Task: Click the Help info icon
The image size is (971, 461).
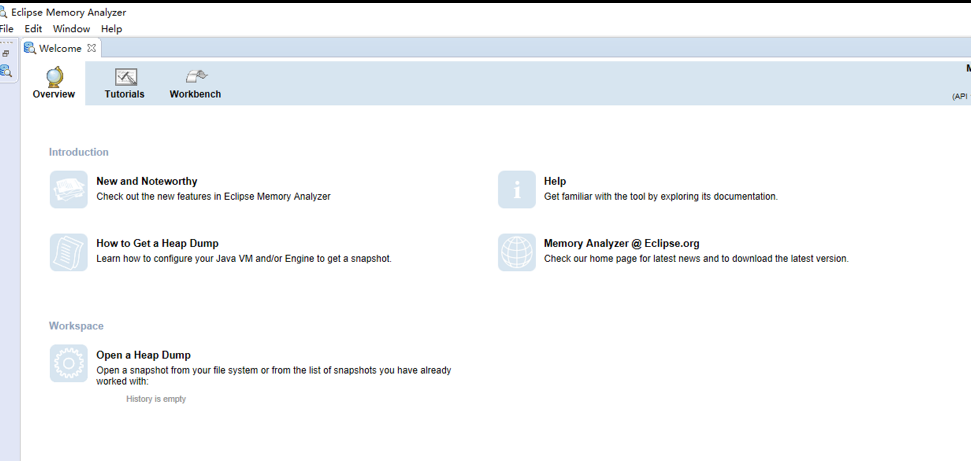Action: pyautogui.click(x=516, y=190)
